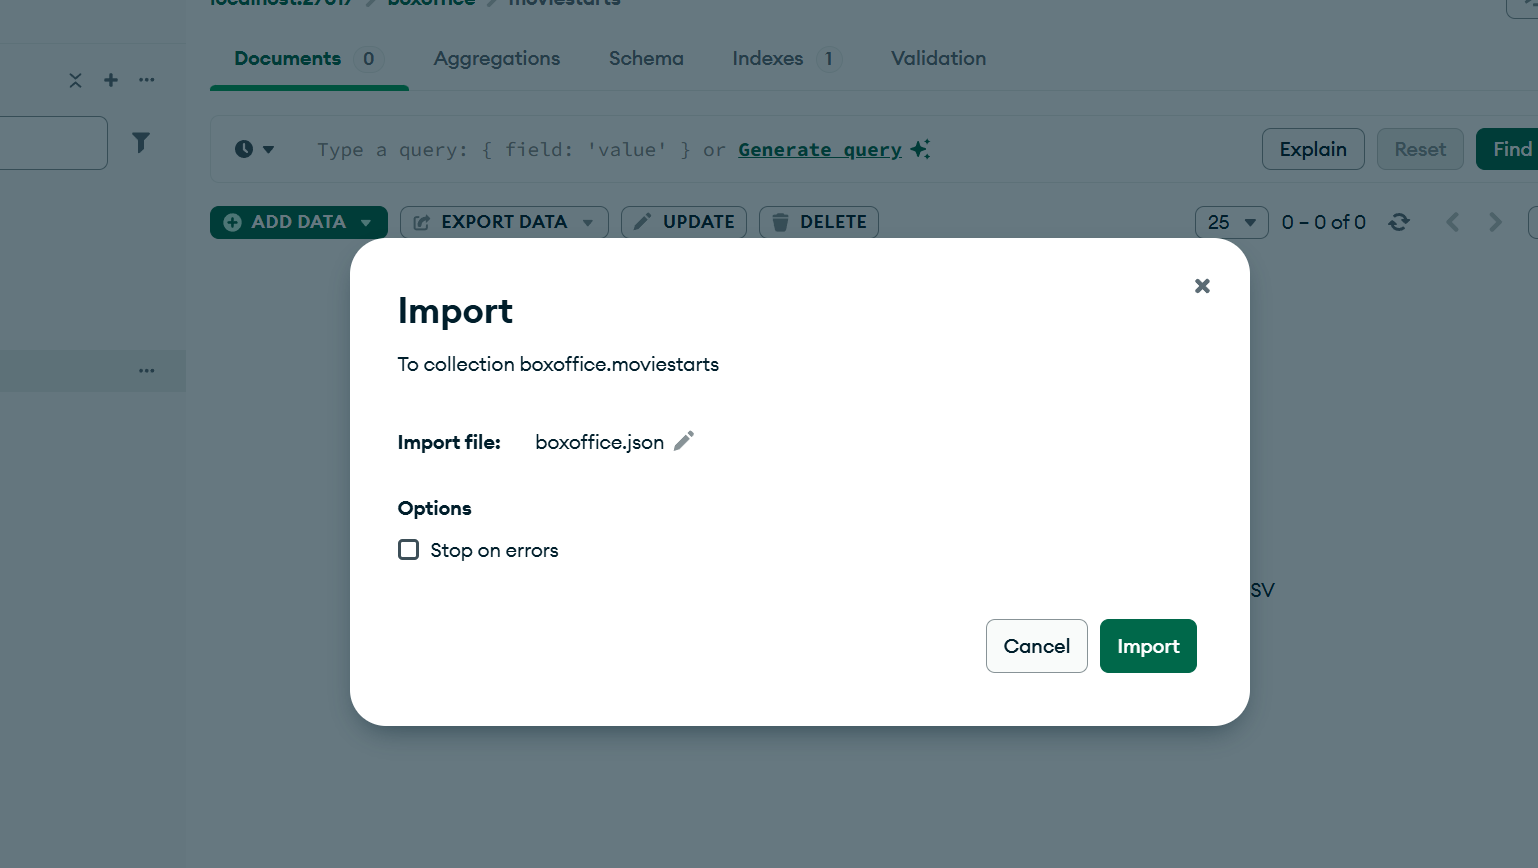Open the 25 per page dropdown
The height and width of the screenshot is (868, 1538).
click(x=1231, y=222)
